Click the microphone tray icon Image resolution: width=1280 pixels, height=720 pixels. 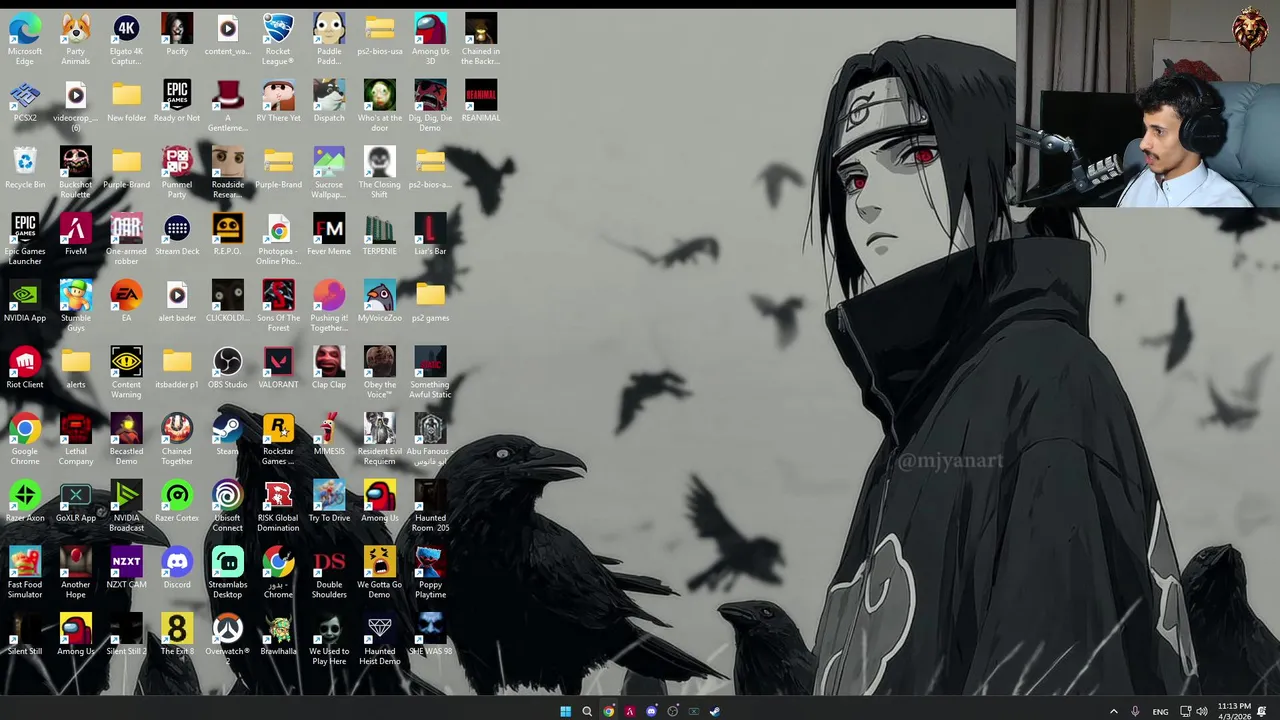click(x=1135, y=711)
